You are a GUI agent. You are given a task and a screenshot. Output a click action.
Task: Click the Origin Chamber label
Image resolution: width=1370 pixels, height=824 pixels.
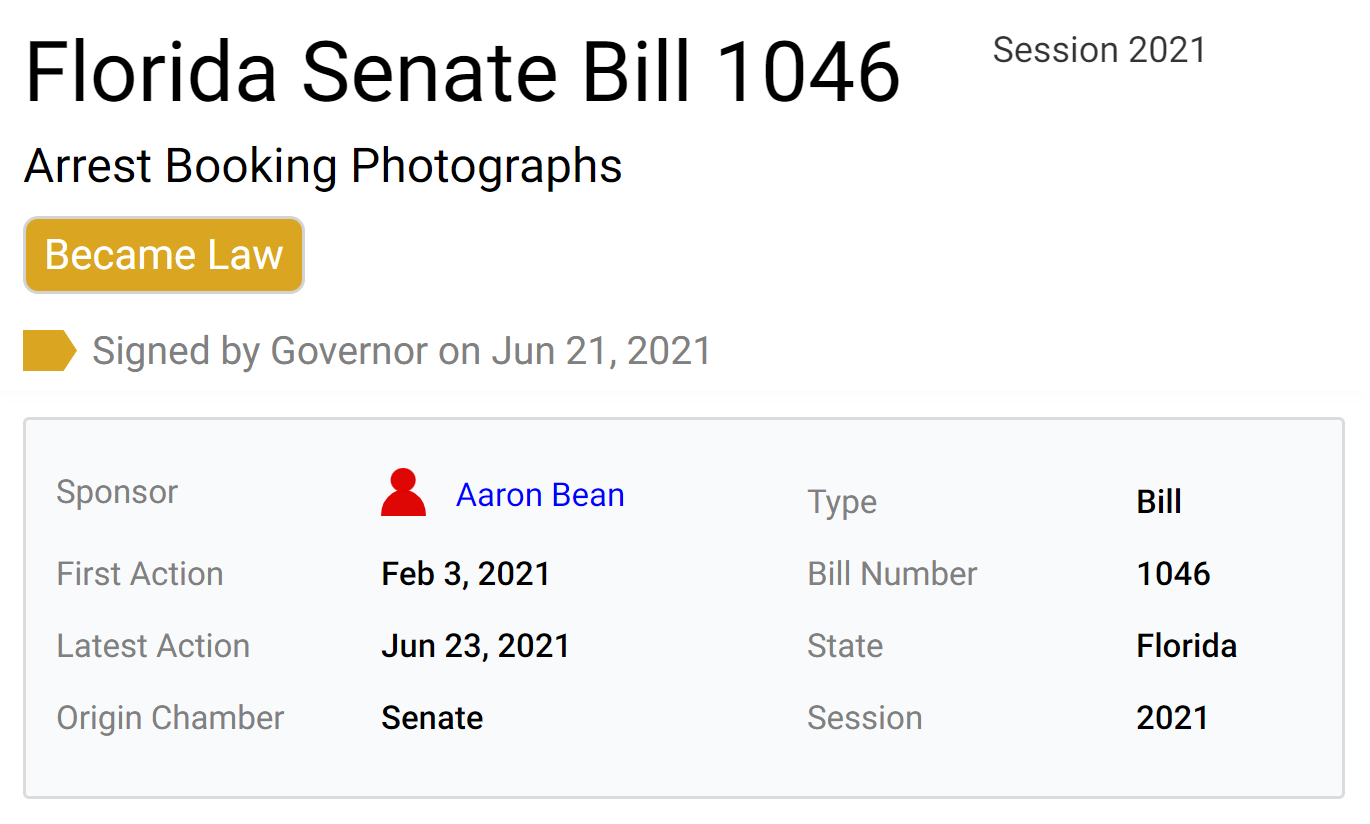coord(170,718)
